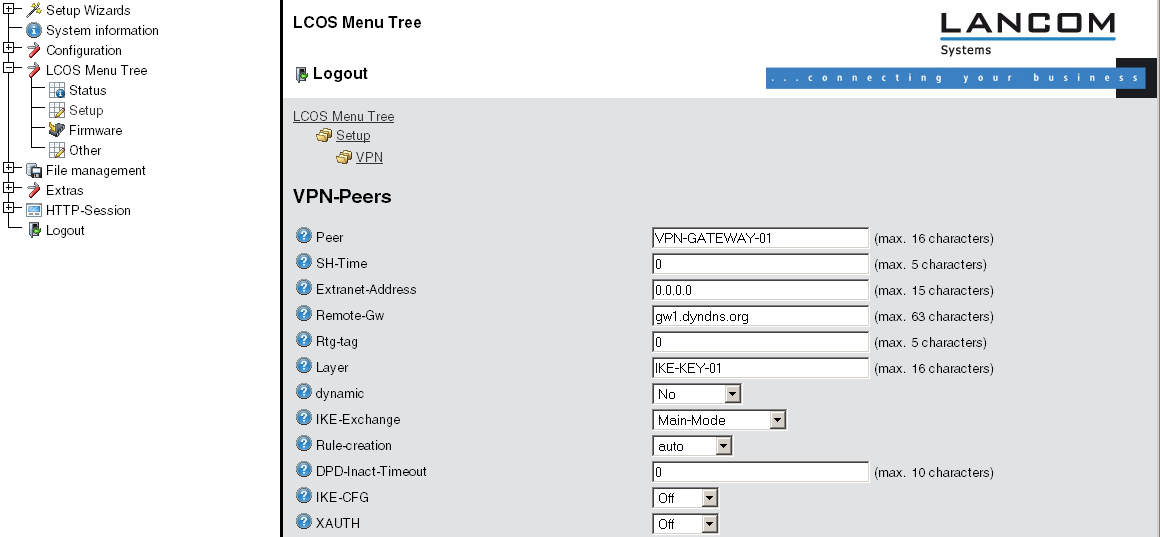Click the File management icon
This screenshot has width=1160, height=537.
click(x=34, y=170)
